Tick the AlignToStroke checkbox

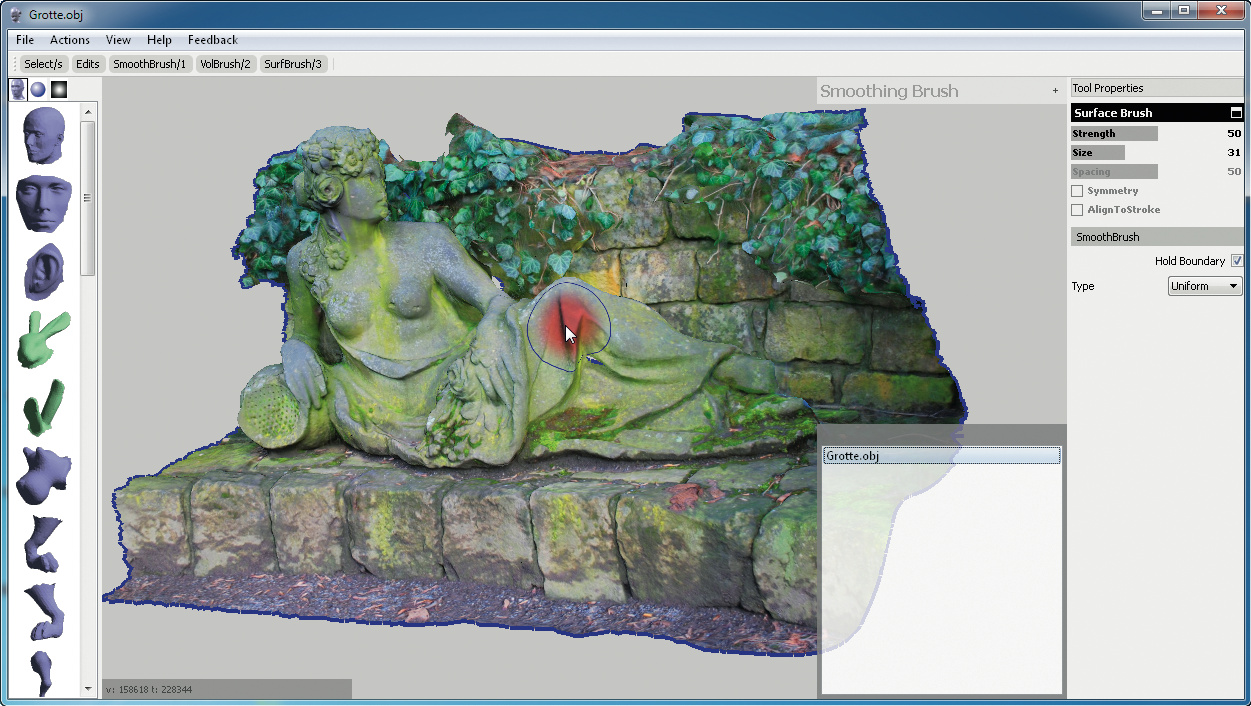click(1077, 210)
